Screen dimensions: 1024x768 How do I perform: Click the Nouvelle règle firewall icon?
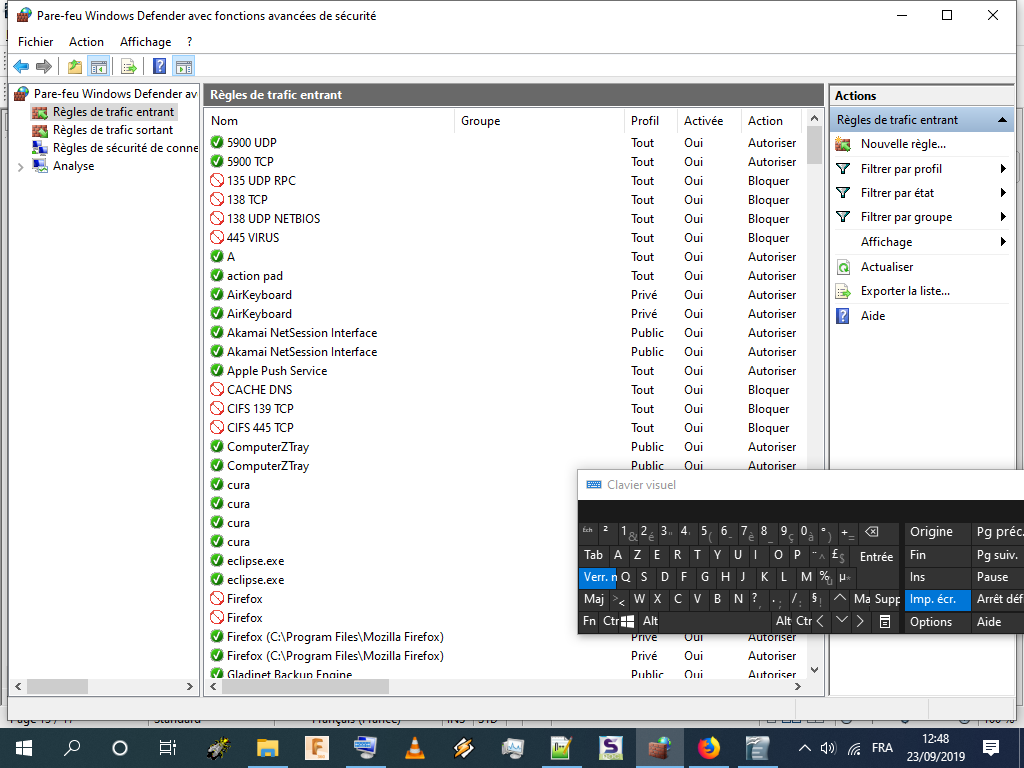pos(843,144)
